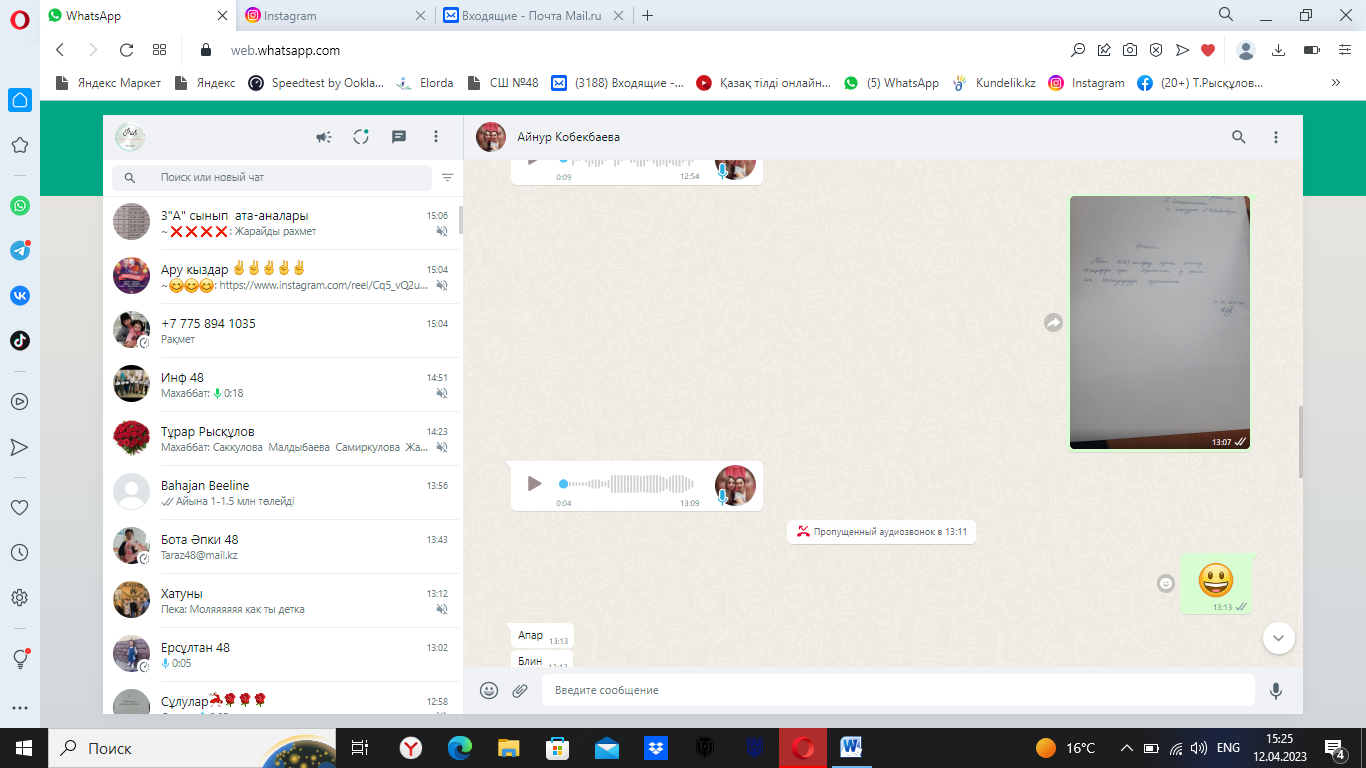Add page to bookmarks with heart icon

(x=1208, y=50)
